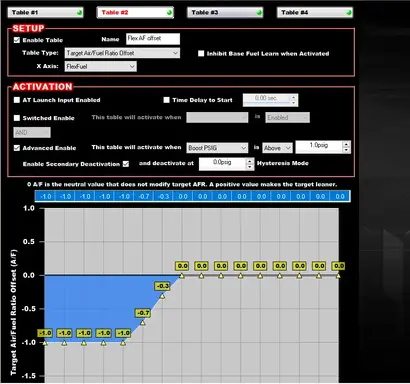Open the Table Type dropdown
This screenshot has width=410, height=384.
(x=123, y=53)
